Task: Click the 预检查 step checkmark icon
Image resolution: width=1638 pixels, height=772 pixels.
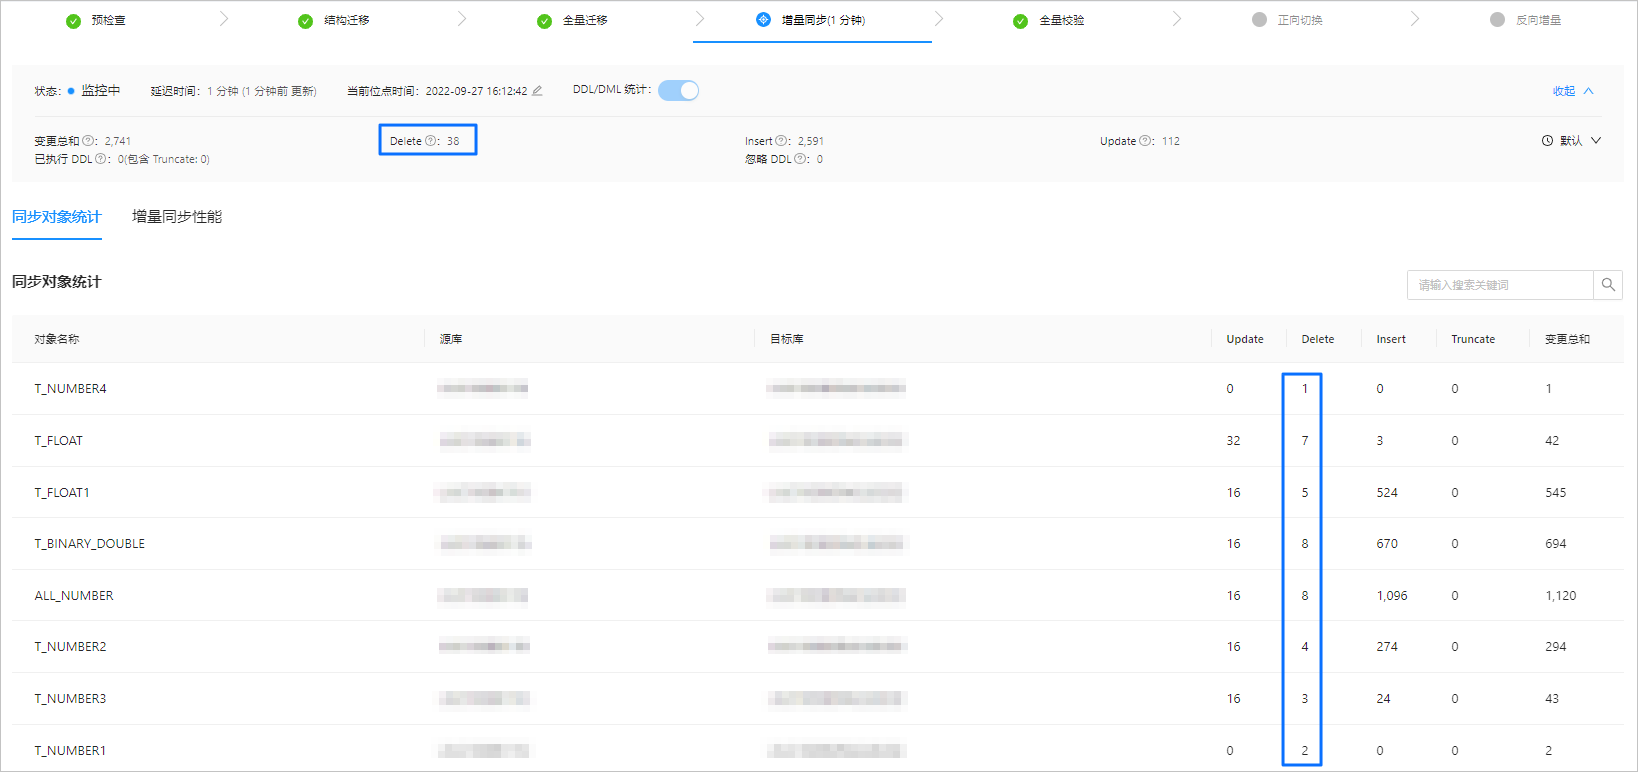Action: click(73, 21)
